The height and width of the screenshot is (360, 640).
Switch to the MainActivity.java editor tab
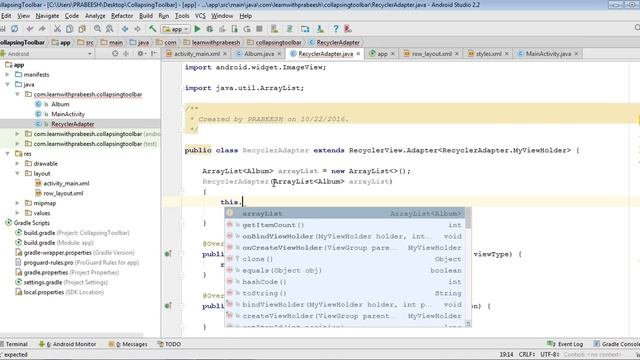click(x=548, y=54)
